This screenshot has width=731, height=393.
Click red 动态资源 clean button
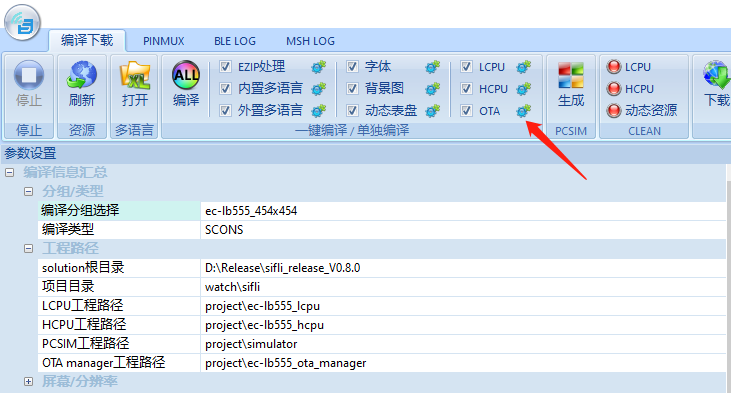click(614, 110)
